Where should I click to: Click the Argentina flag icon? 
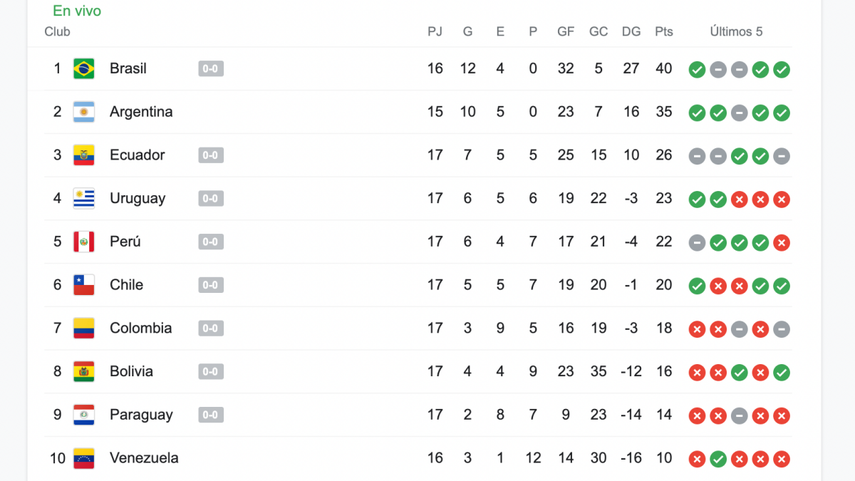click(84, 112)
